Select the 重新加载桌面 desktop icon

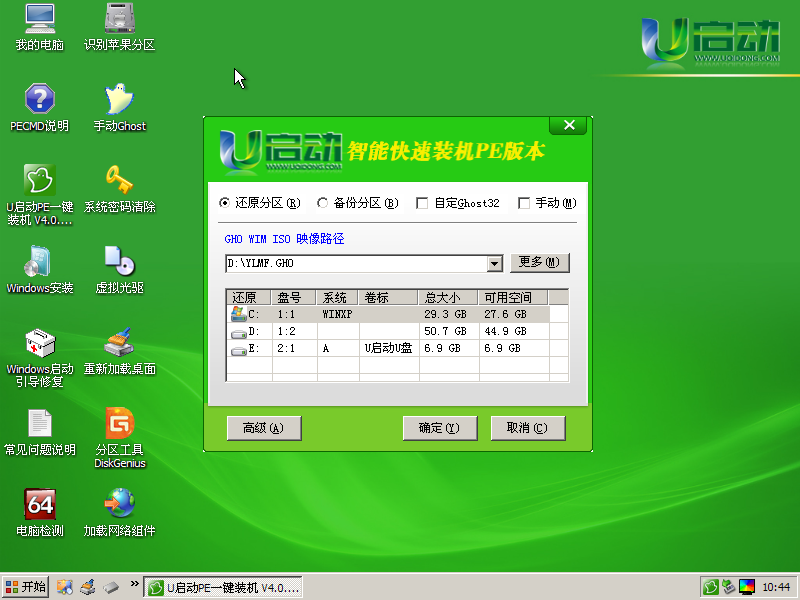[x=119, y=351]
